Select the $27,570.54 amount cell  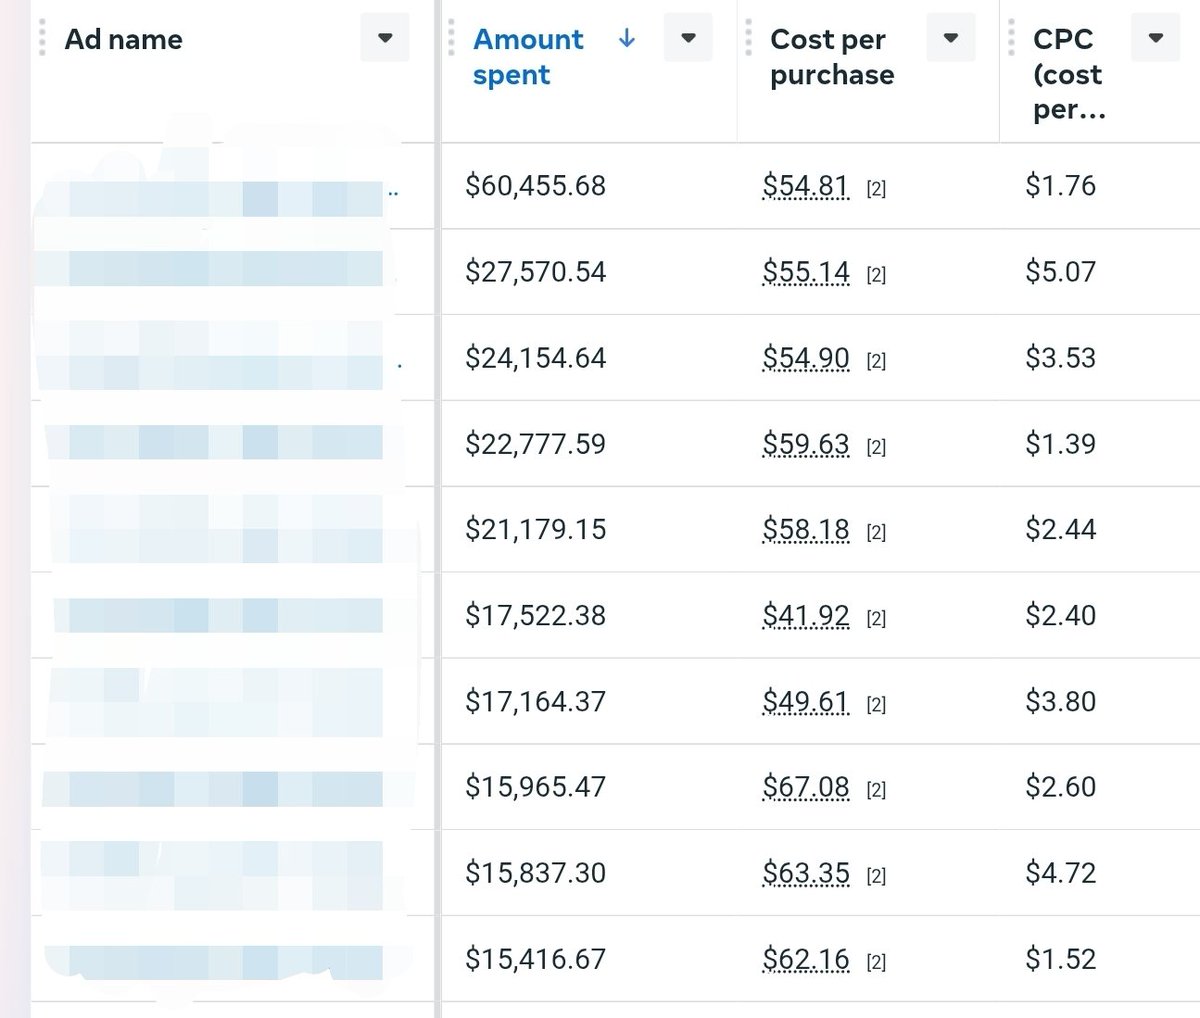tap(535, 272)
